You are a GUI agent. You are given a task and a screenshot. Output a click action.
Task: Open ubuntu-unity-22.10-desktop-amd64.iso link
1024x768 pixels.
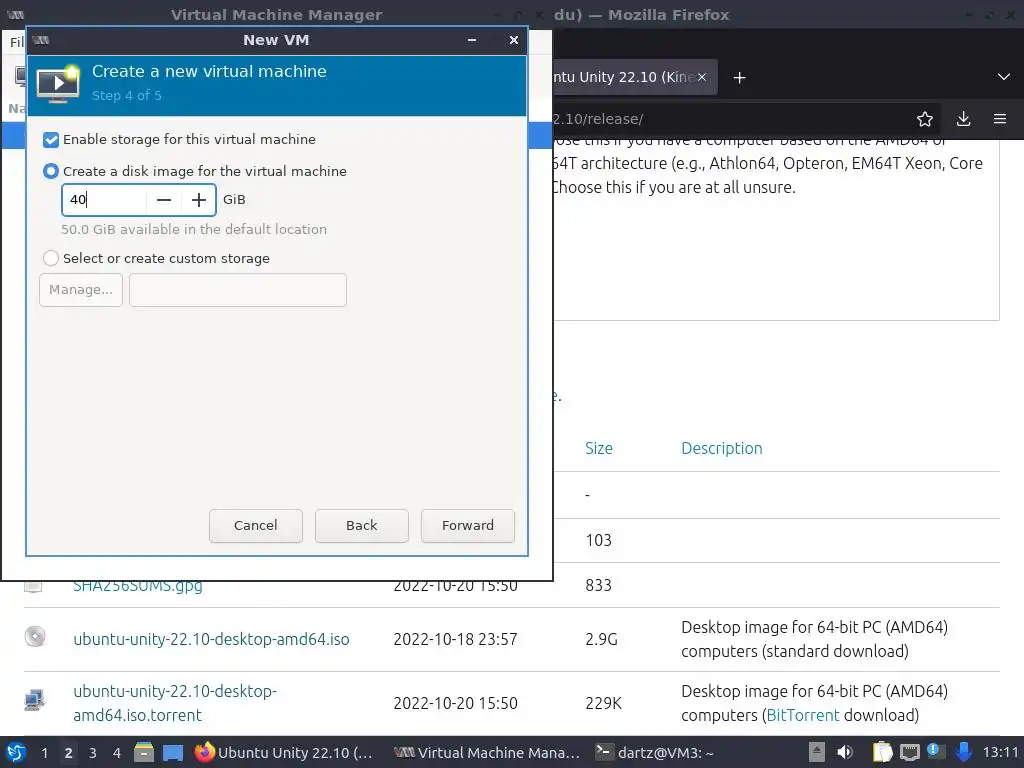(211, 639)
